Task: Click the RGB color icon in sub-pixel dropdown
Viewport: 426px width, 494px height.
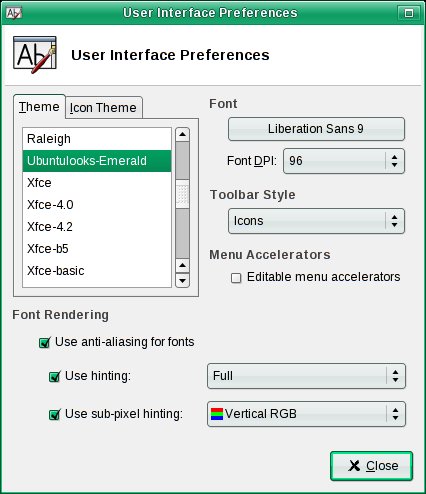Action: pyautogui.click(x=217, y=414)
